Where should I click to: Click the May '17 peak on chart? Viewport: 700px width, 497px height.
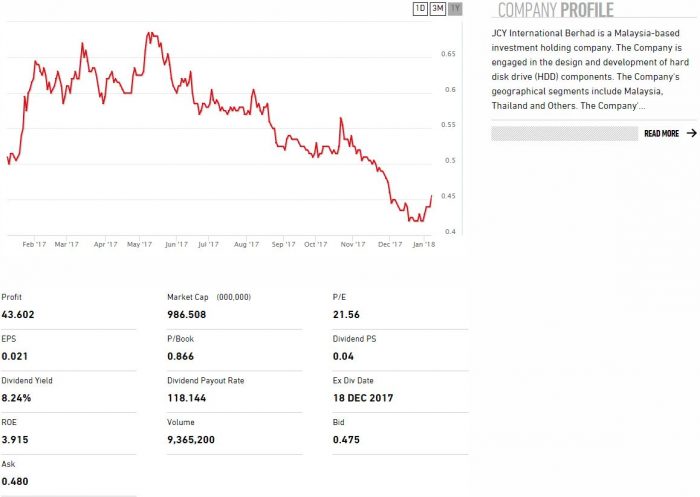tap(148, 33)
